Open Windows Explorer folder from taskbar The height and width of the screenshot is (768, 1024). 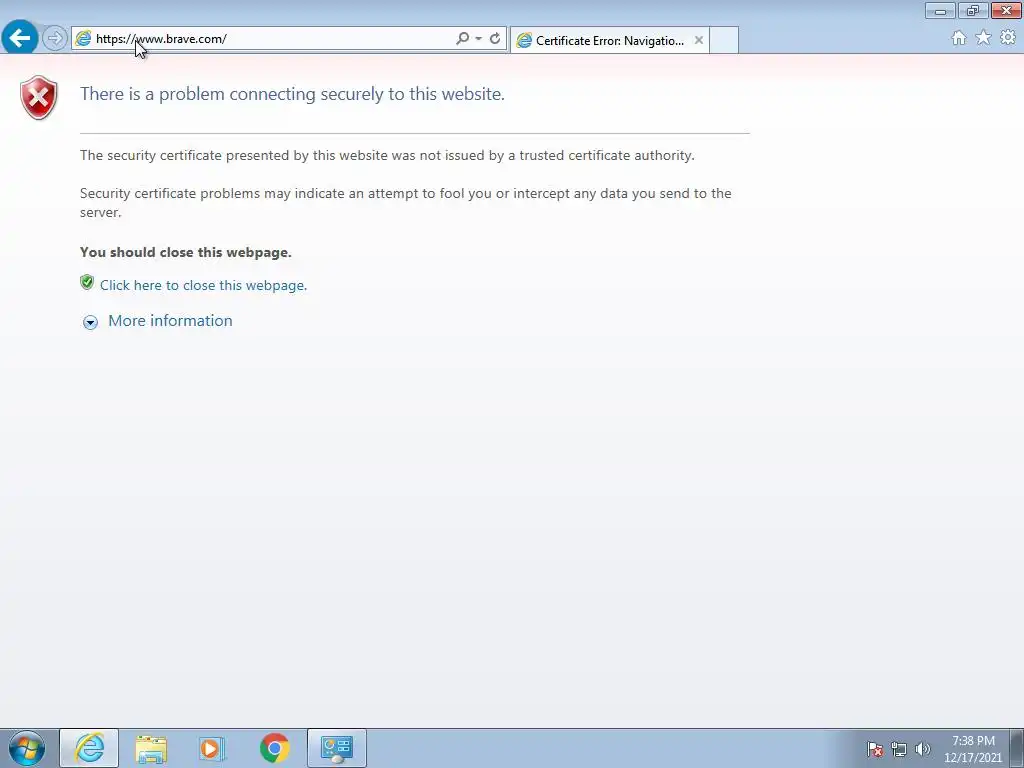[x=151, y=748]
